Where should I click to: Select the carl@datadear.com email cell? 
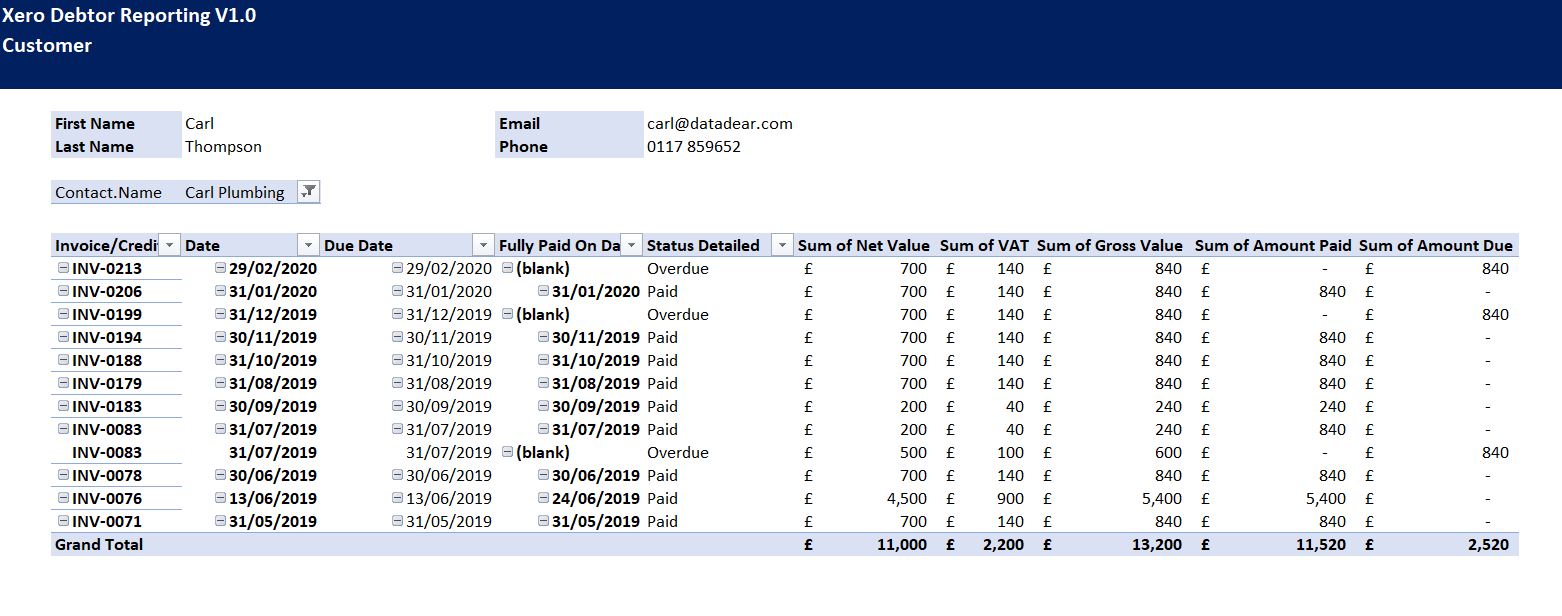coord(719,124)
